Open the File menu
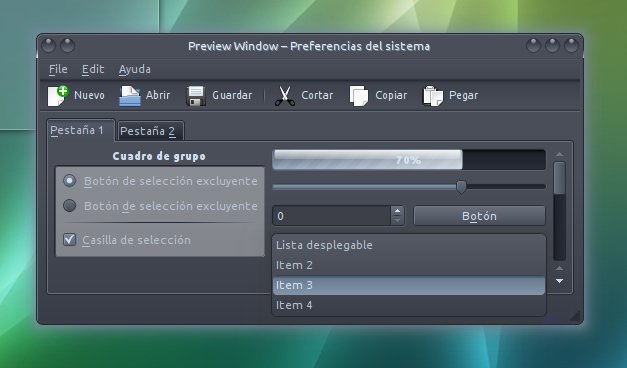Image resolution: width=627 pixels, height=368 pixels. pyautogui.click(x=58, y=69)
